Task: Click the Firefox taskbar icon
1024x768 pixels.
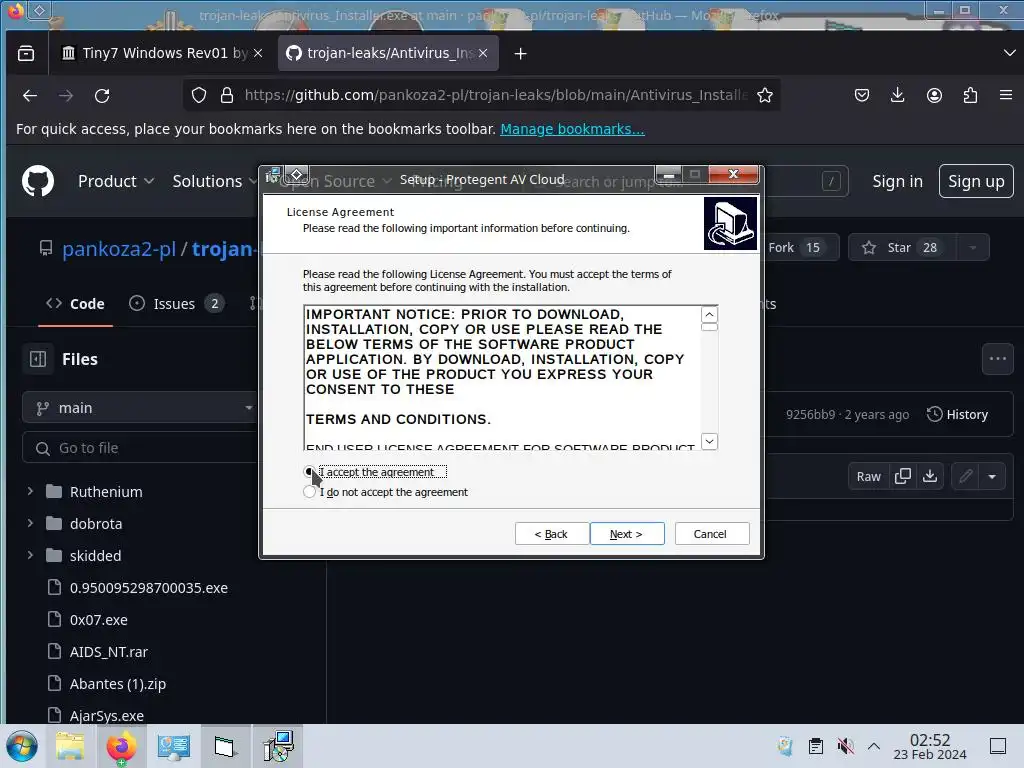Action: pyautogui.click(x=121, y=746)
